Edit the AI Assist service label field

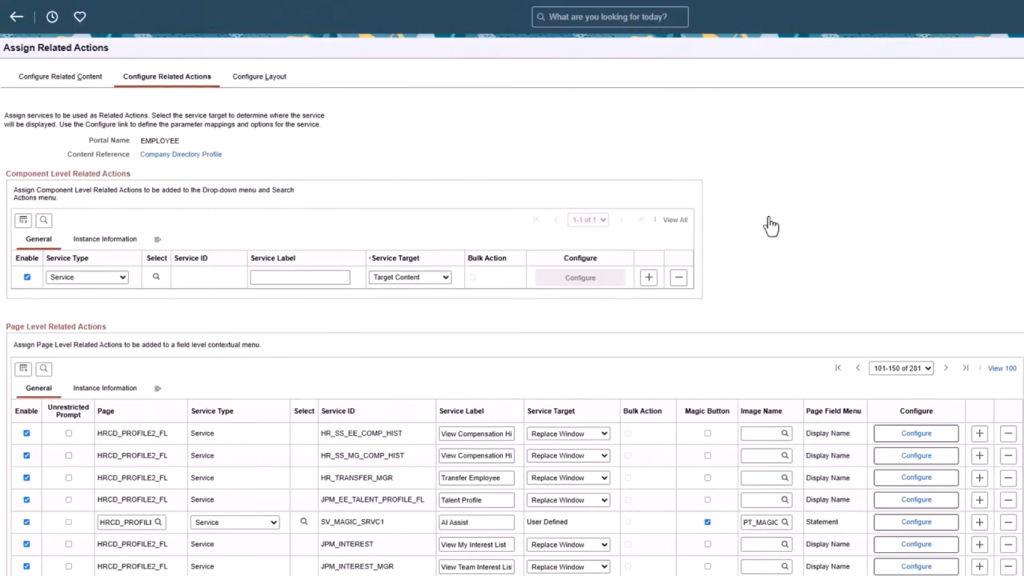[x=477, y=522]
